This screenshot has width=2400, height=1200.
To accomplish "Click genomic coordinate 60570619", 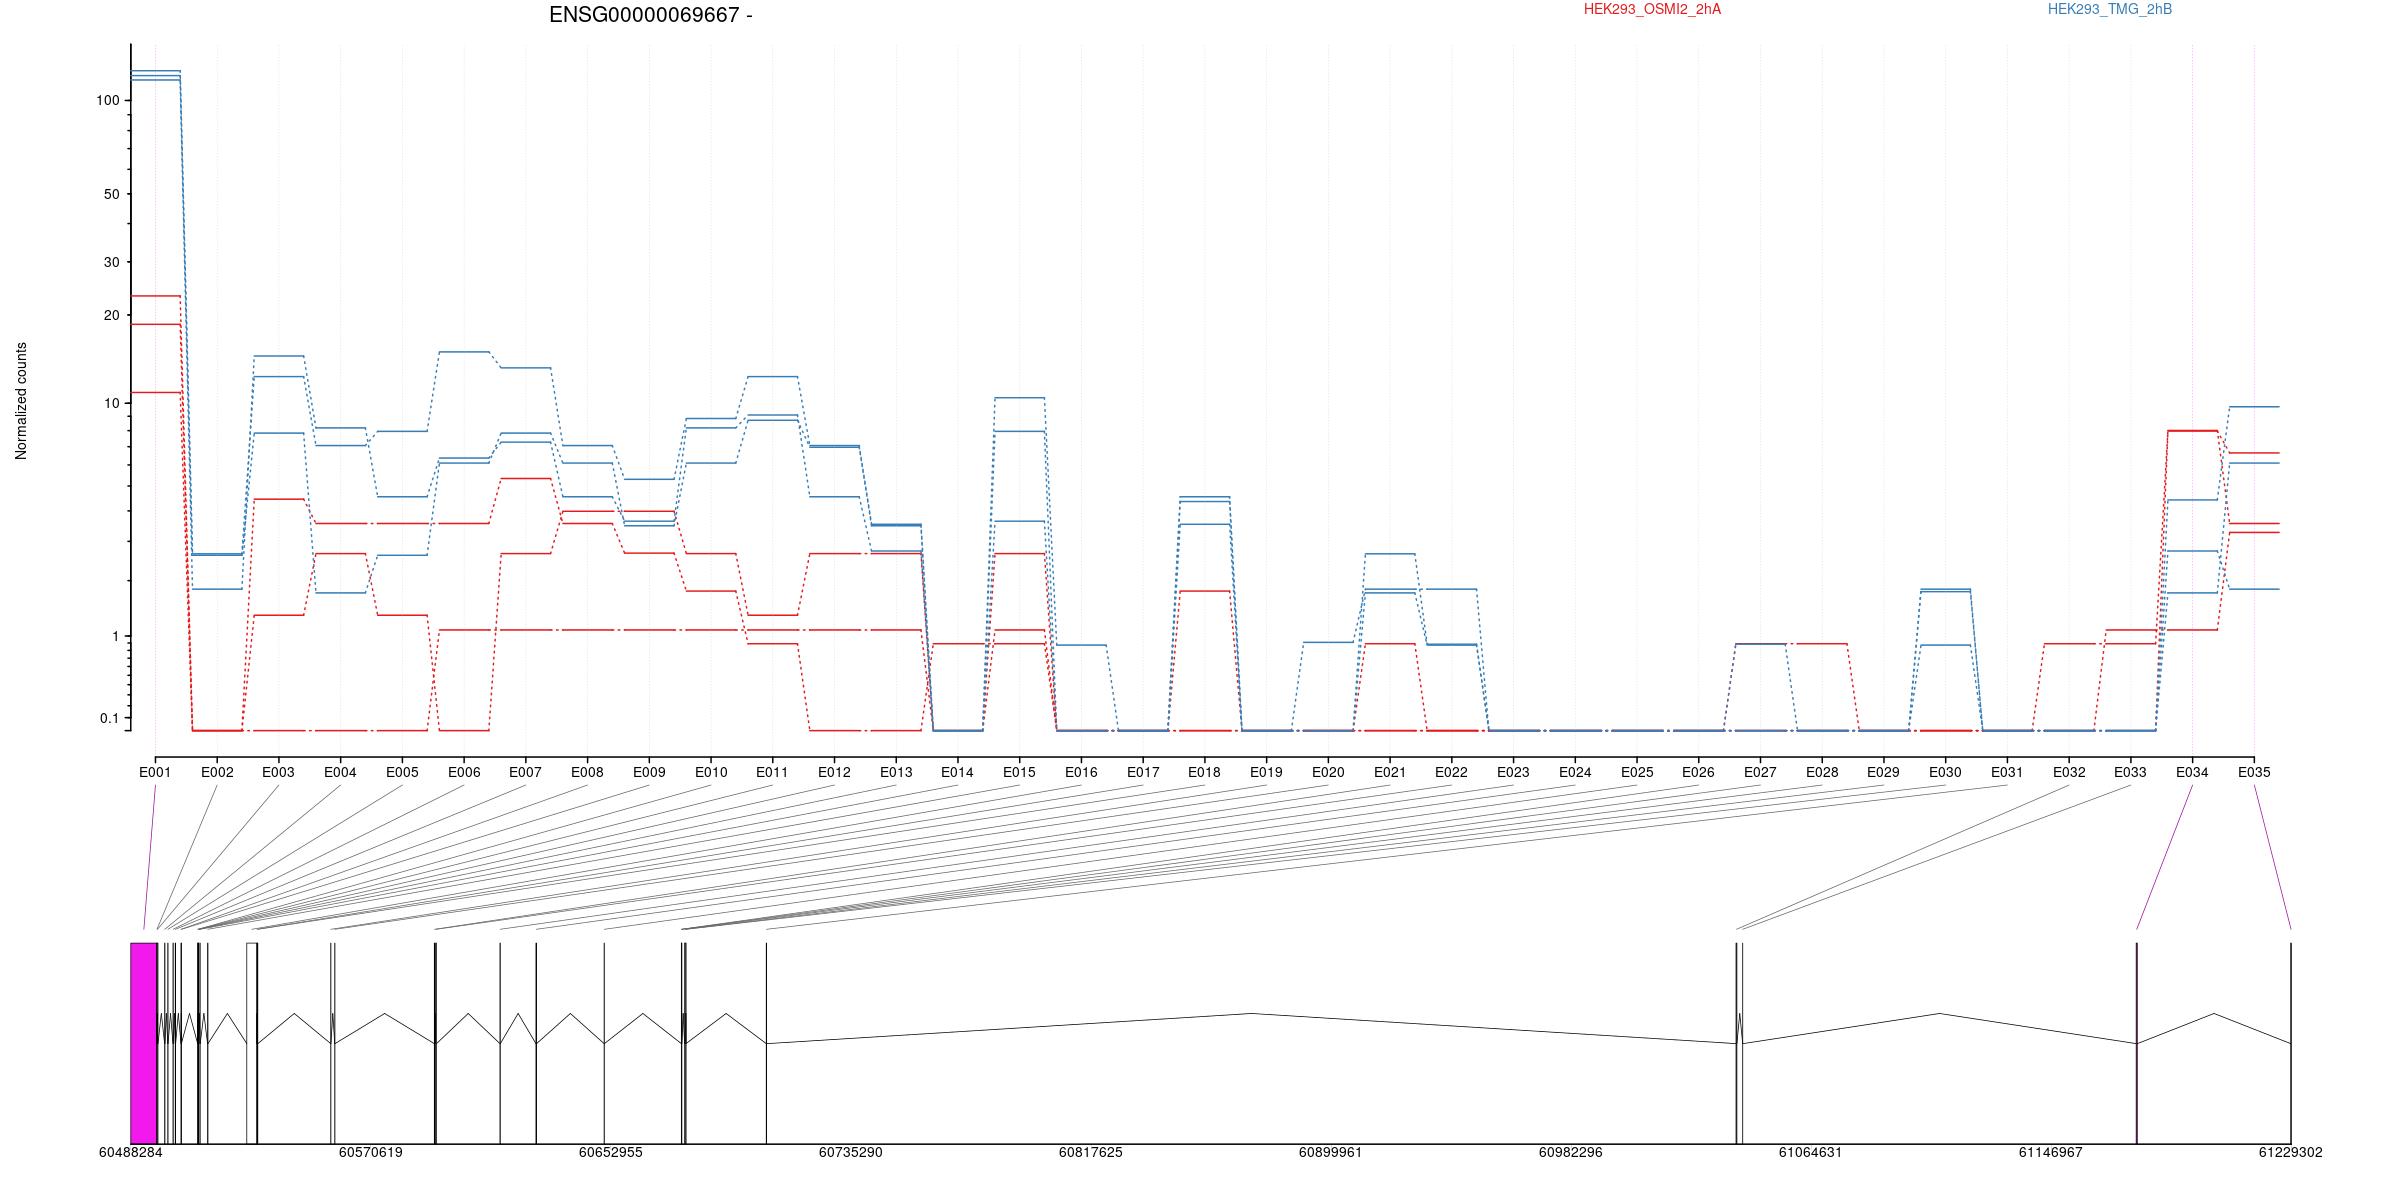I will click(371, 1152).
